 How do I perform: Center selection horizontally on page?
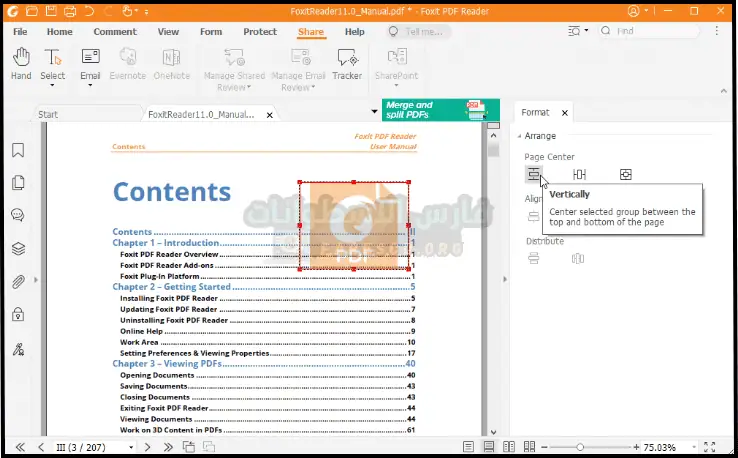[x=579, y=175]
